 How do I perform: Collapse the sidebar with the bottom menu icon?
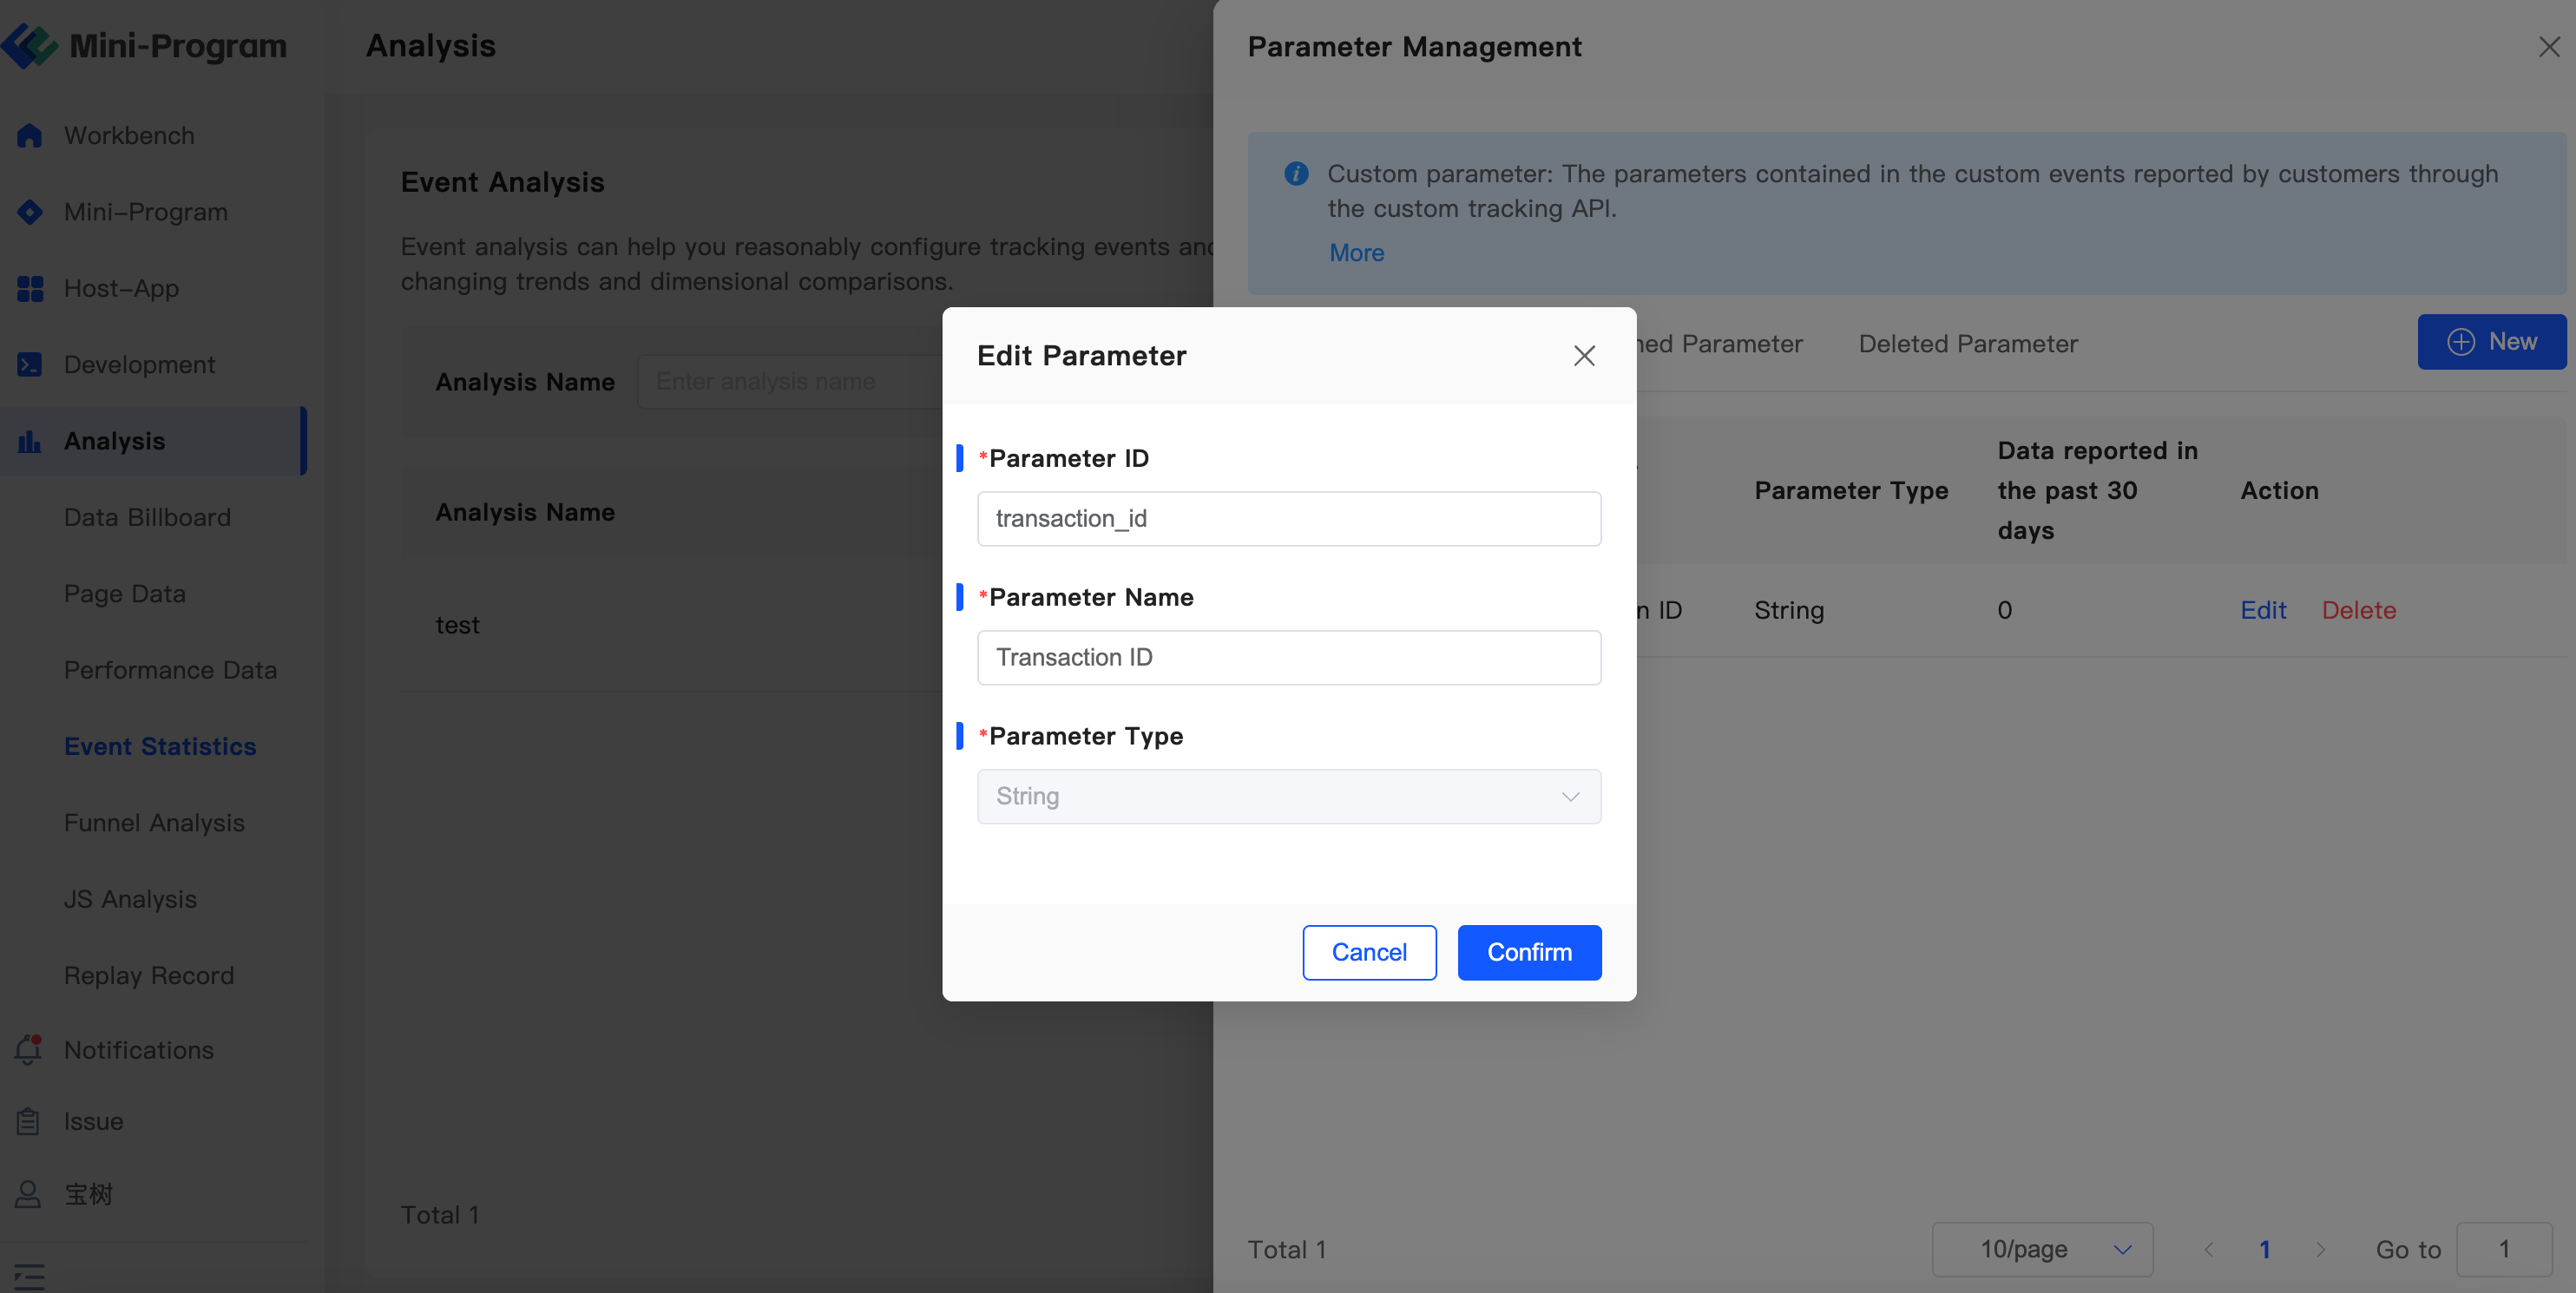(x=29, y=1276)
